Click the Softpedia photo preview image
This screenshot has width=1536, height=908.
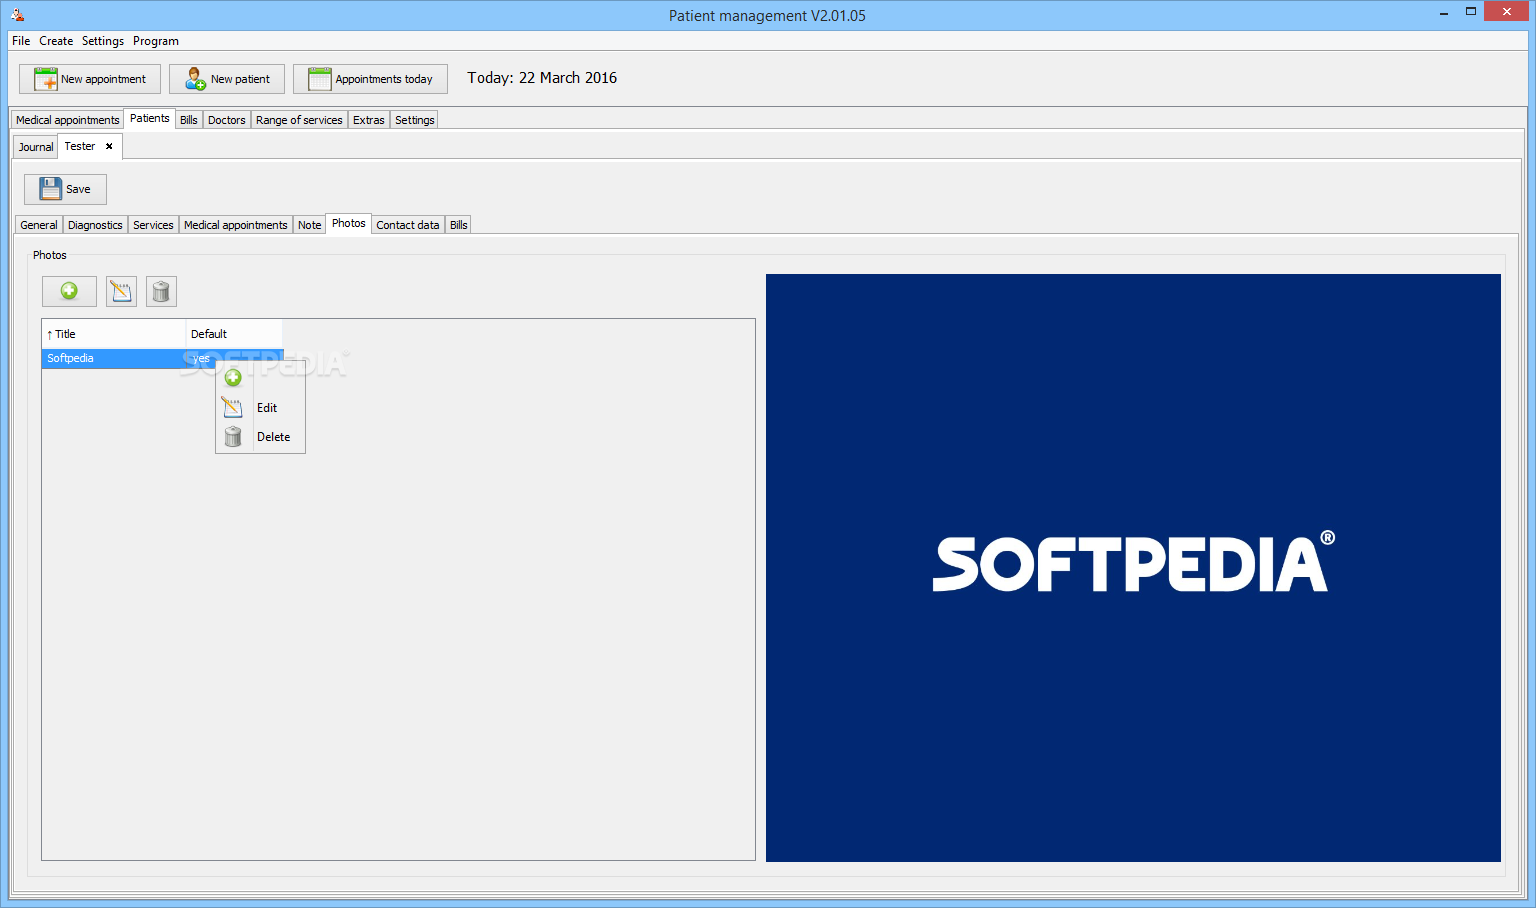tap(1133, 567)
